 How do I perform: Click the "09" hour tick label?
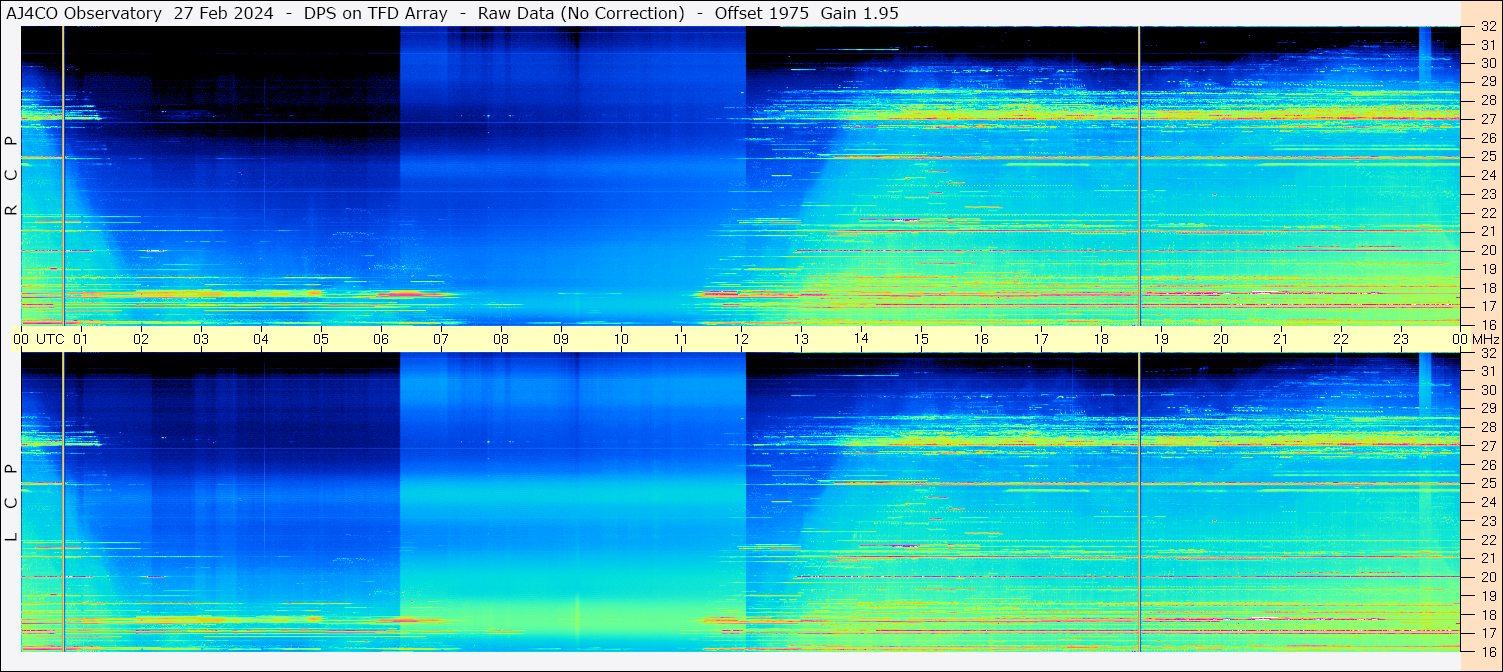[x=561, y=339]
